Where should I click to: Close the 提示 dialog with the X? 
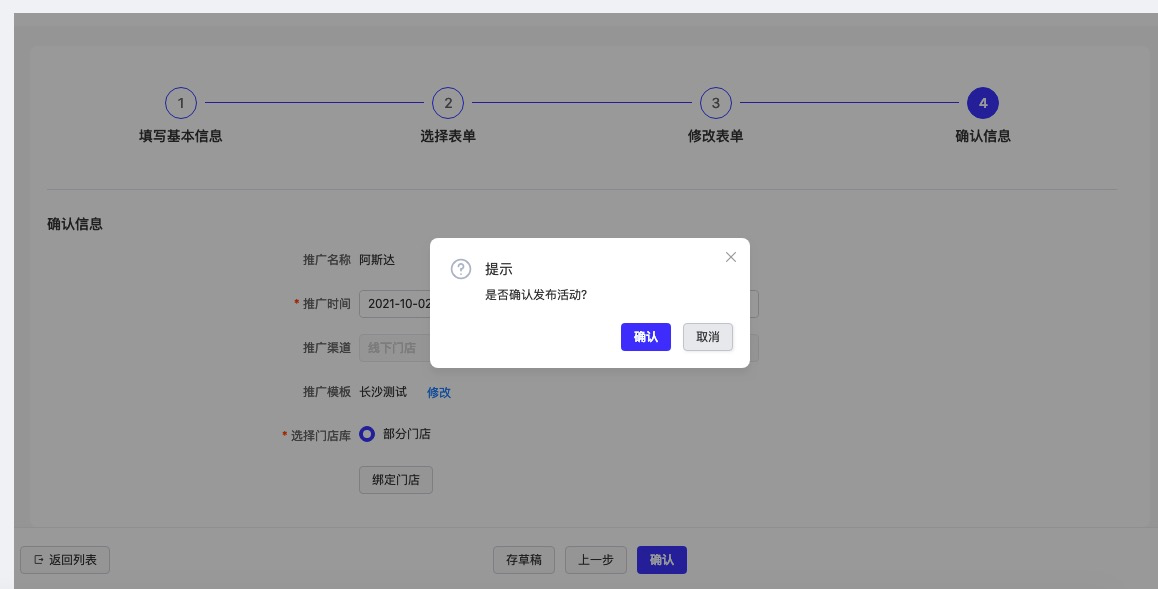pyautogui.click(x=730, y=257)
